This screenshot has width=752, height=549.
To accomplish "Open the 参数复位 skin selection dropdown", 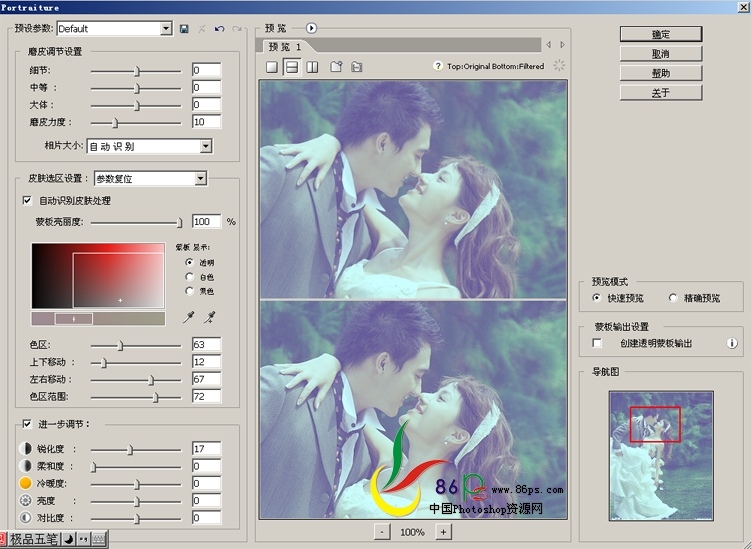I will click(200, 178).
